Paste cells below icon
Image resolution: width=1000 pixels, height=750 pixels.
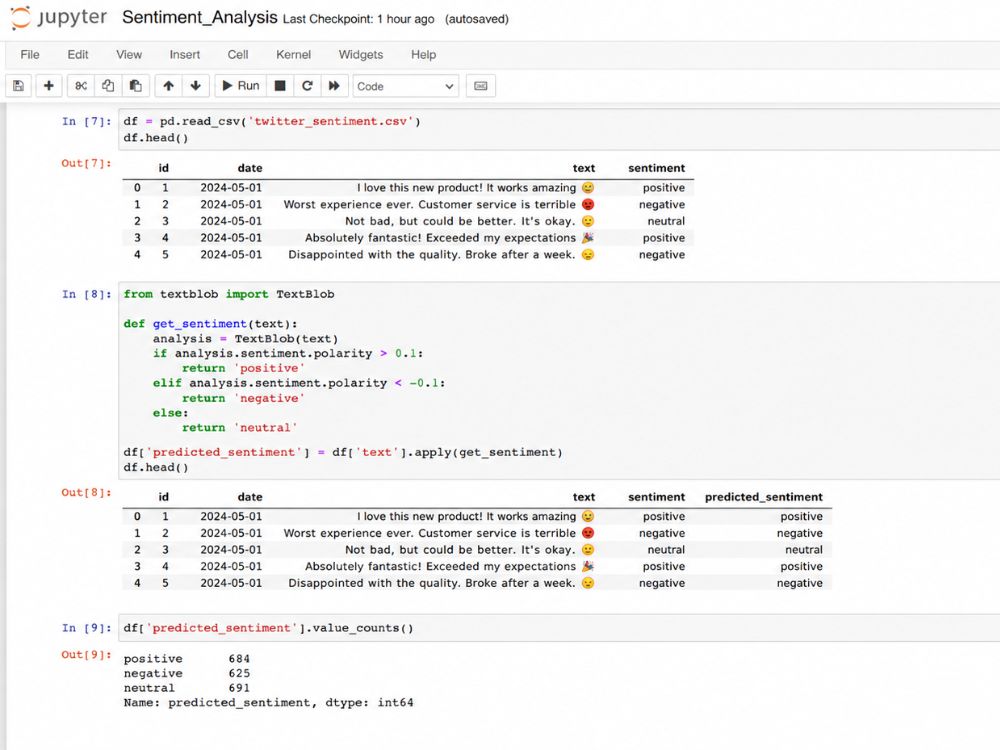(x=136, y=86)
